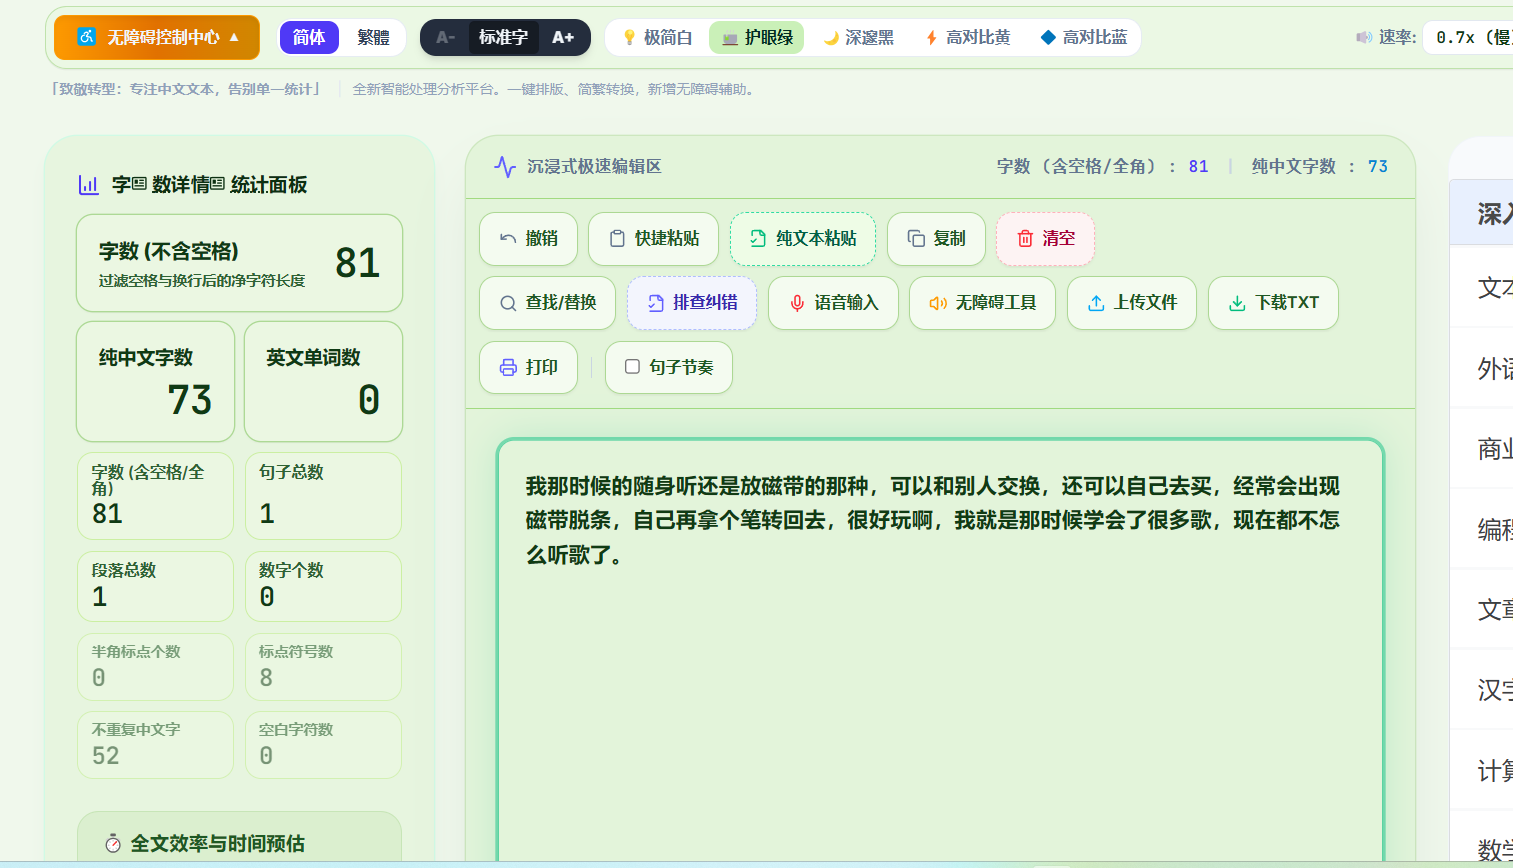
Task: Click the 字数 (含空格/全角) stat card
Action: tap(155, 496)
